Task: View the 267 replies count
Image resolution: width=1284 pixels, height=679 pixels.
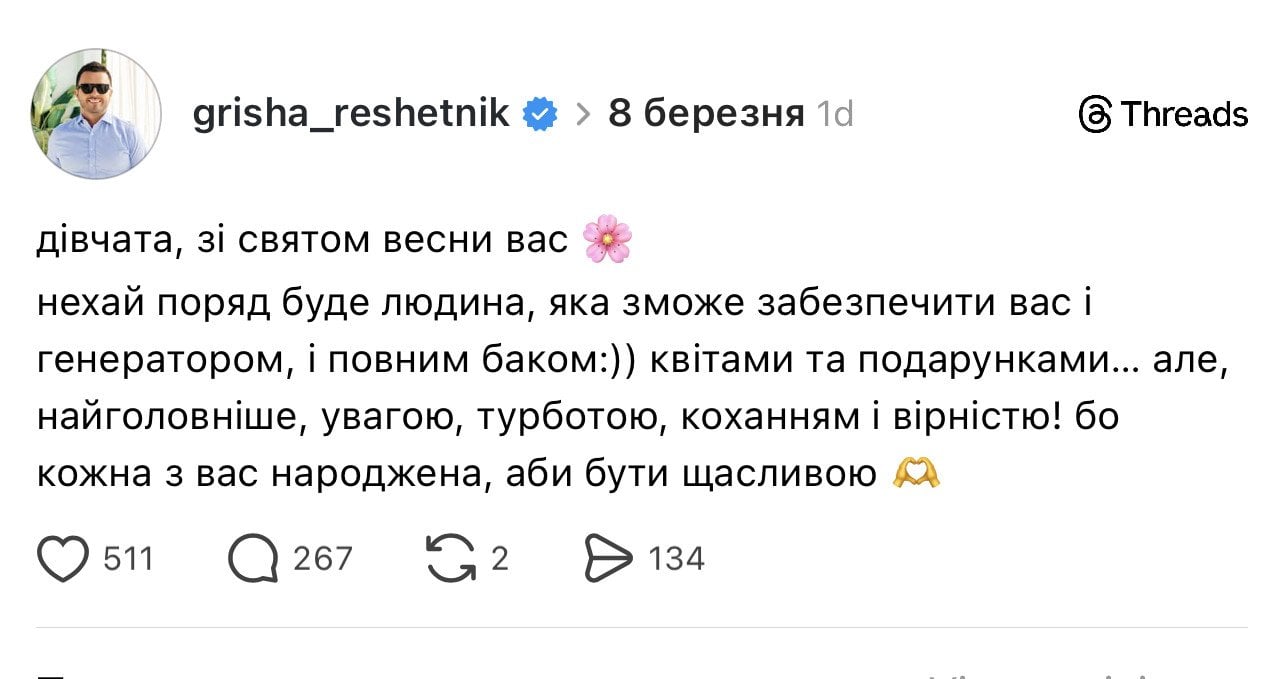Action: tap(322, 558)
